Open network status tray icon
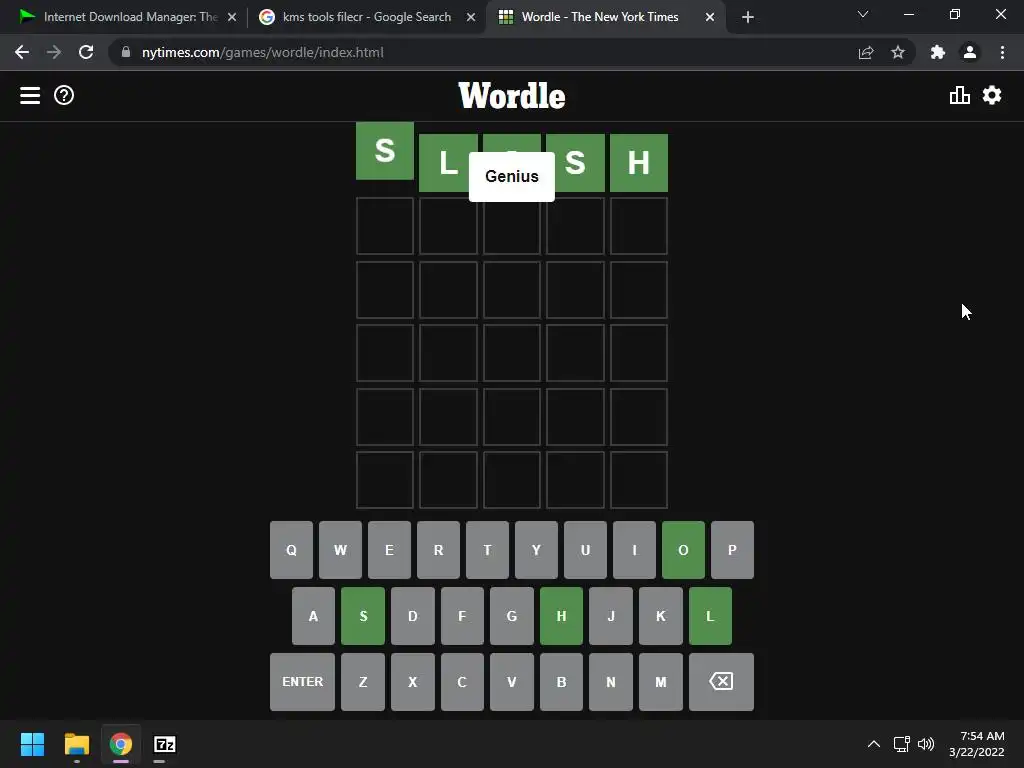Image resolution: width=1024 pixels, height=768 pixels. click(x=902, y=744)
